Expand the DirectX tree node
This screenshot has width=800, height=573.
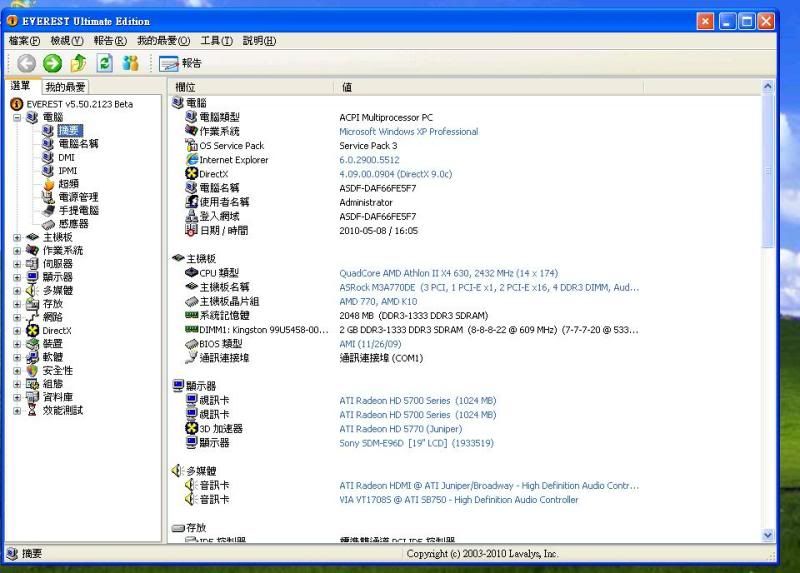point(17,330)
